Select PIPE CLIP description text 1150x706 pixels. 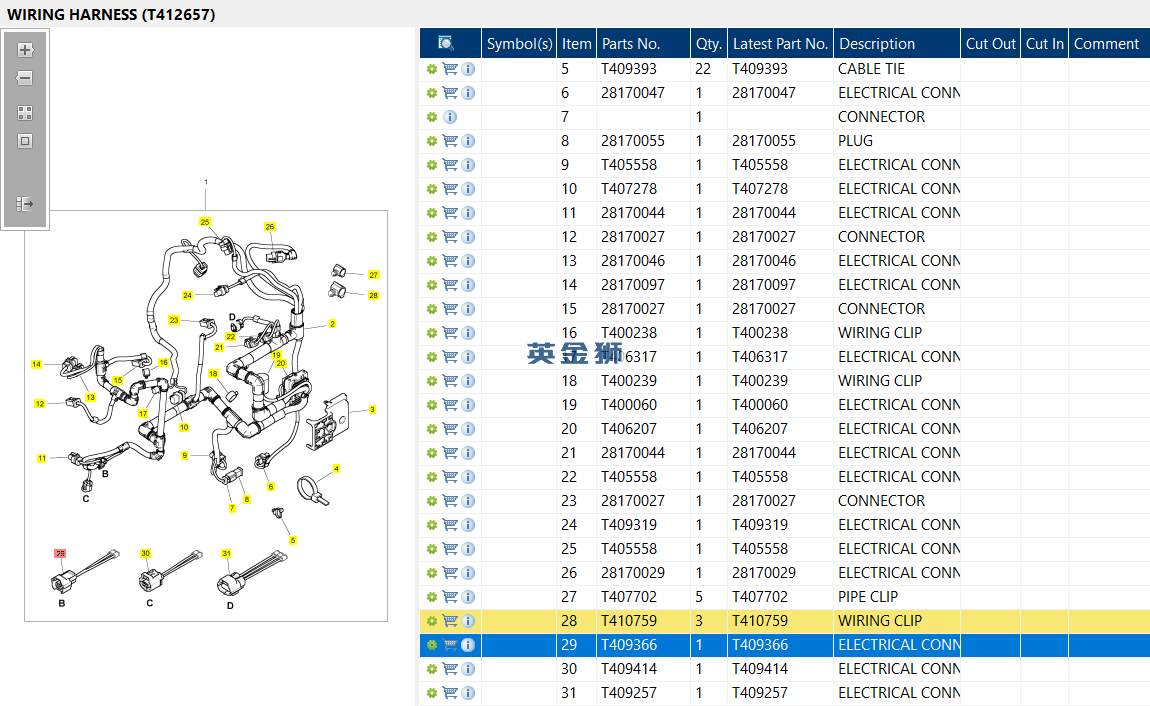(868, 597)
